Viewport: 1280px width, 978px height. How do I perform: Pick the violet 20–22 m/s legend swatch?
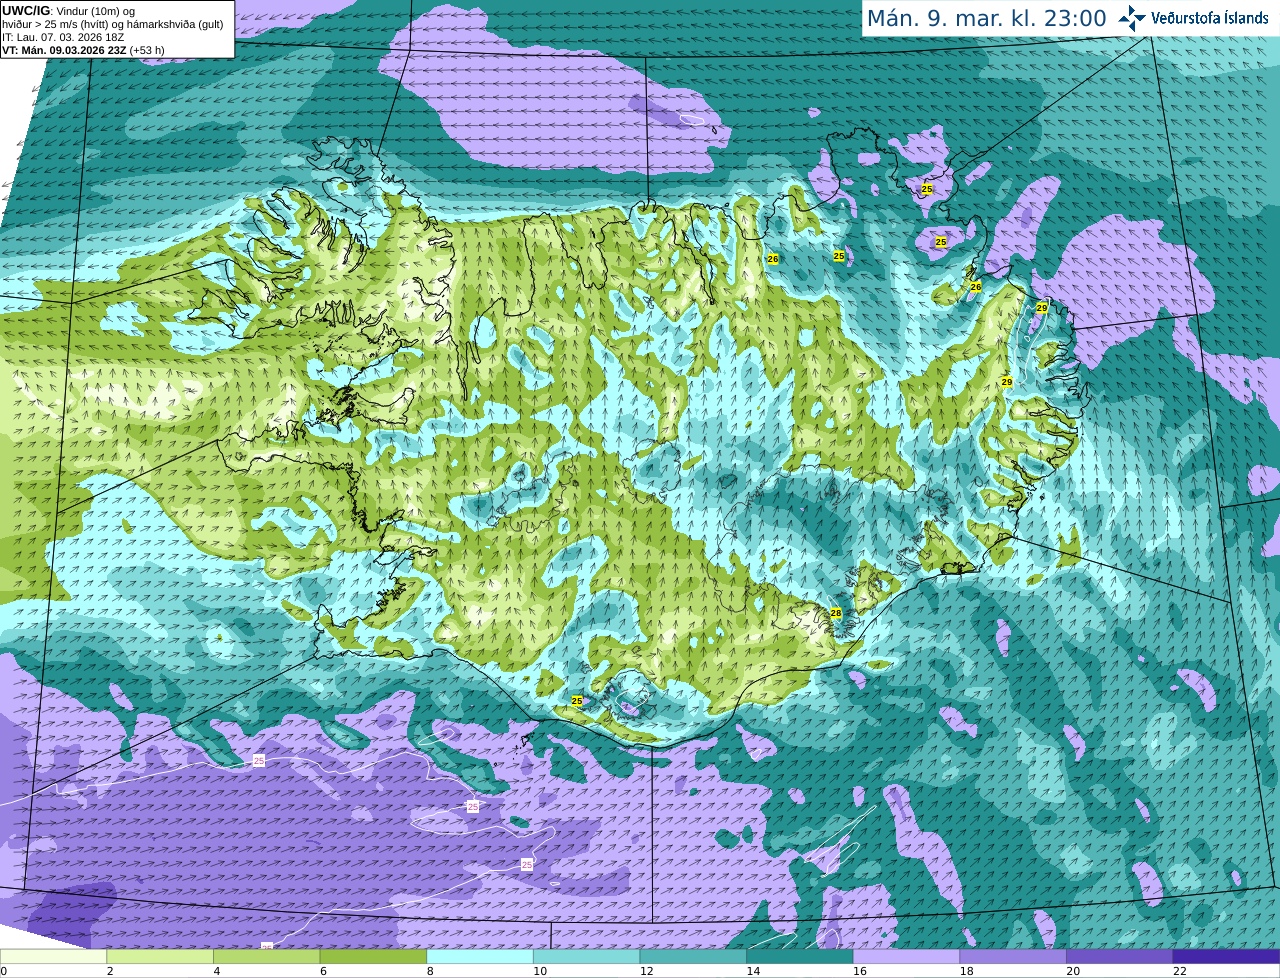(x=1120, y=956)
